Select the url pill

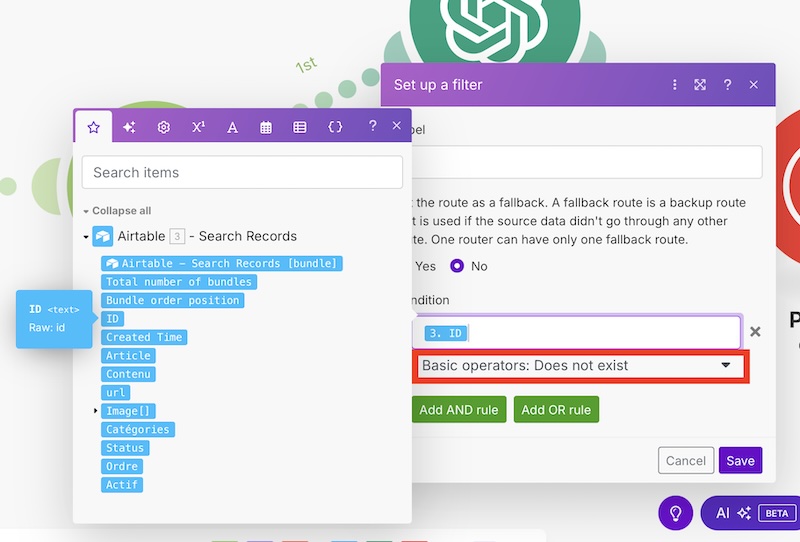coord(115,392)
